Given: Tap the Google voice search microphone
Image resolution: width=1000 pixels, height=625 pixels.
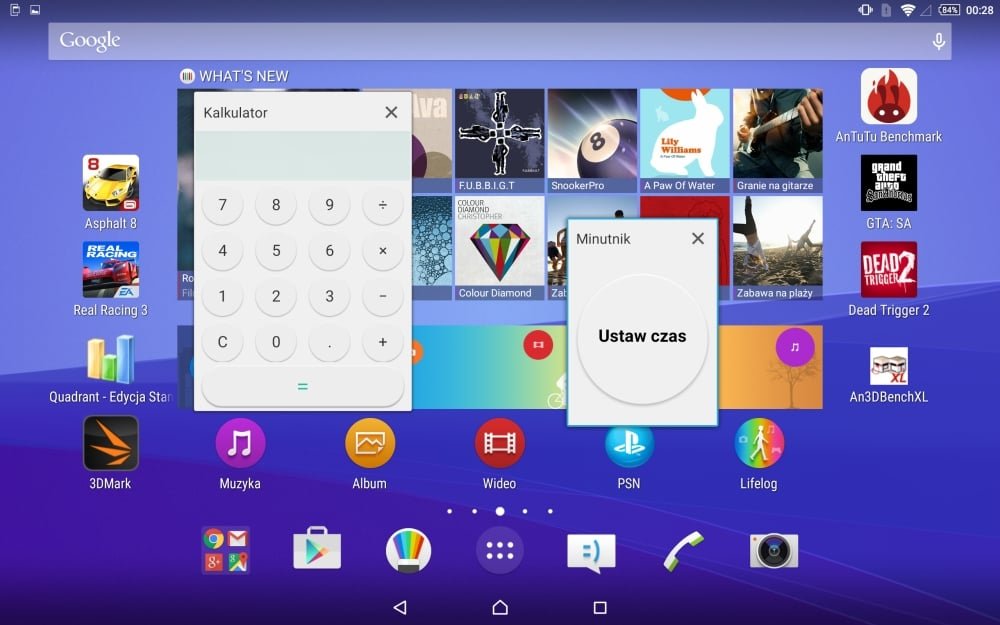Looking at the screenshot, I should tap(939, 41).
